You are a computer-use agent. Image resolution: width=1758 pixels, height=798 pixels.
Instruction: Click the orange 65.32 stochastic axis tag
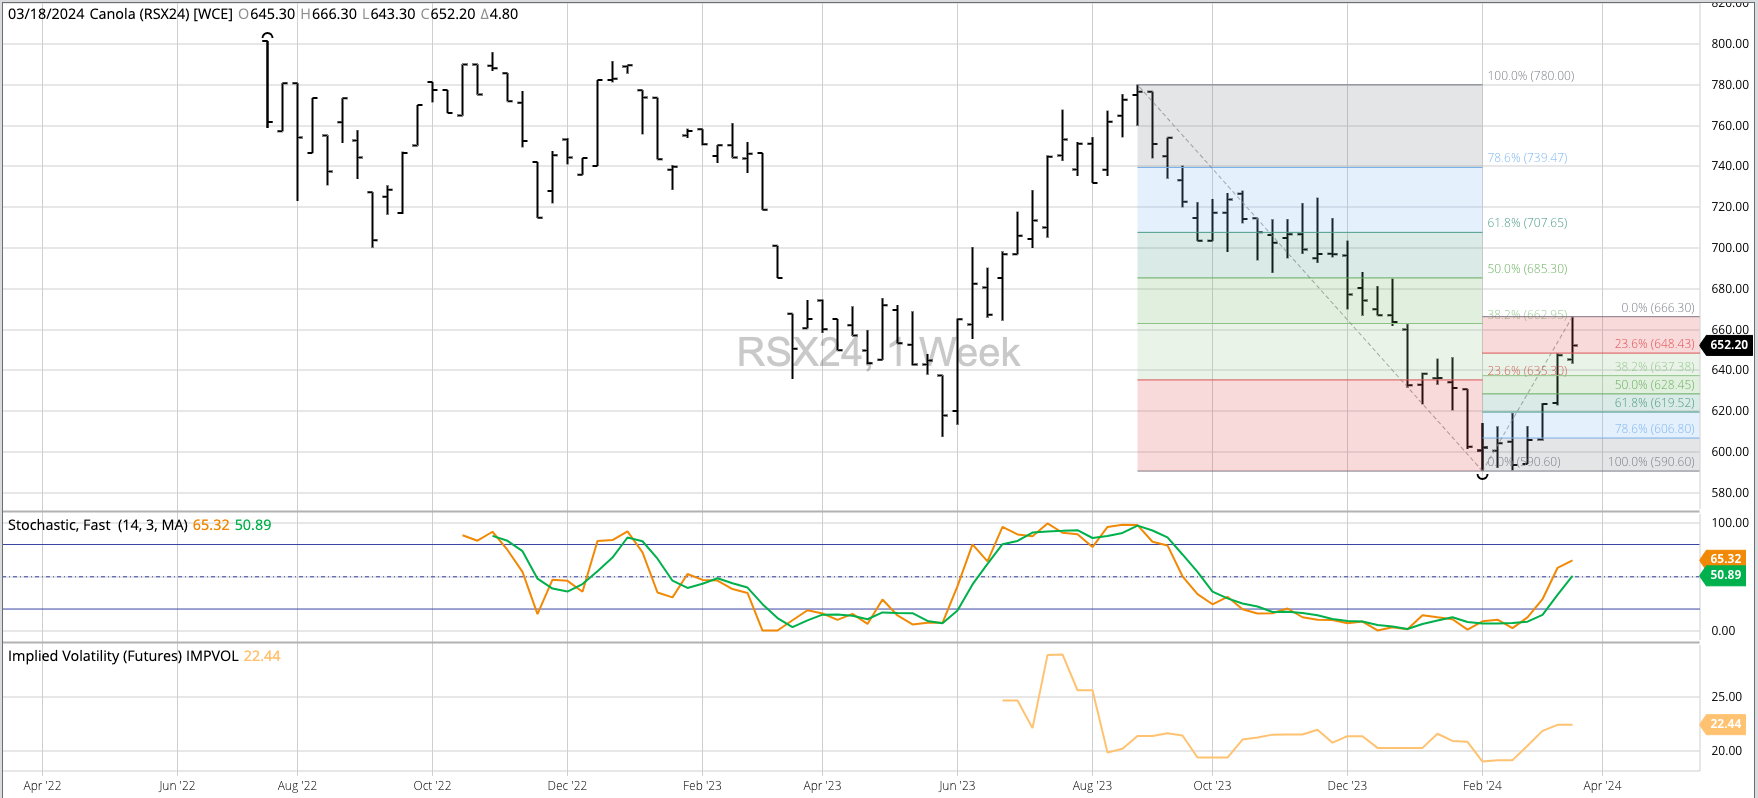(1725, 559)
